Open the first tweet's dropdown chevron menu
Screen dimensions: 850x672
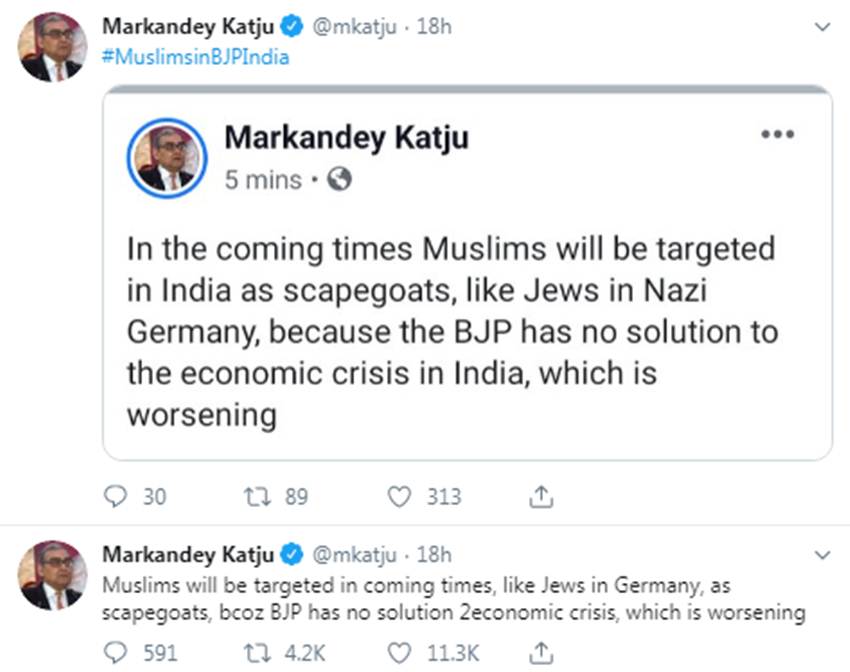pos(823,28)
